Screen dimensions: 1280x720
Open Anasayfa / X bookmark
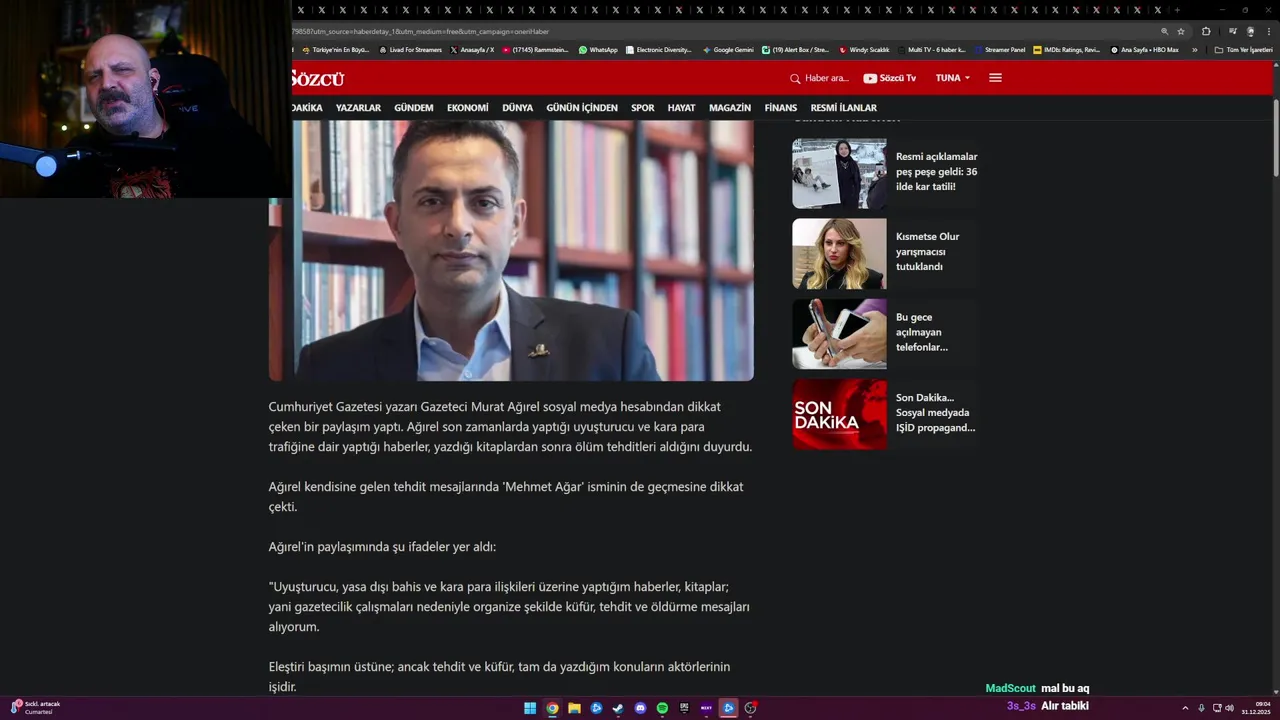[472, 50]
